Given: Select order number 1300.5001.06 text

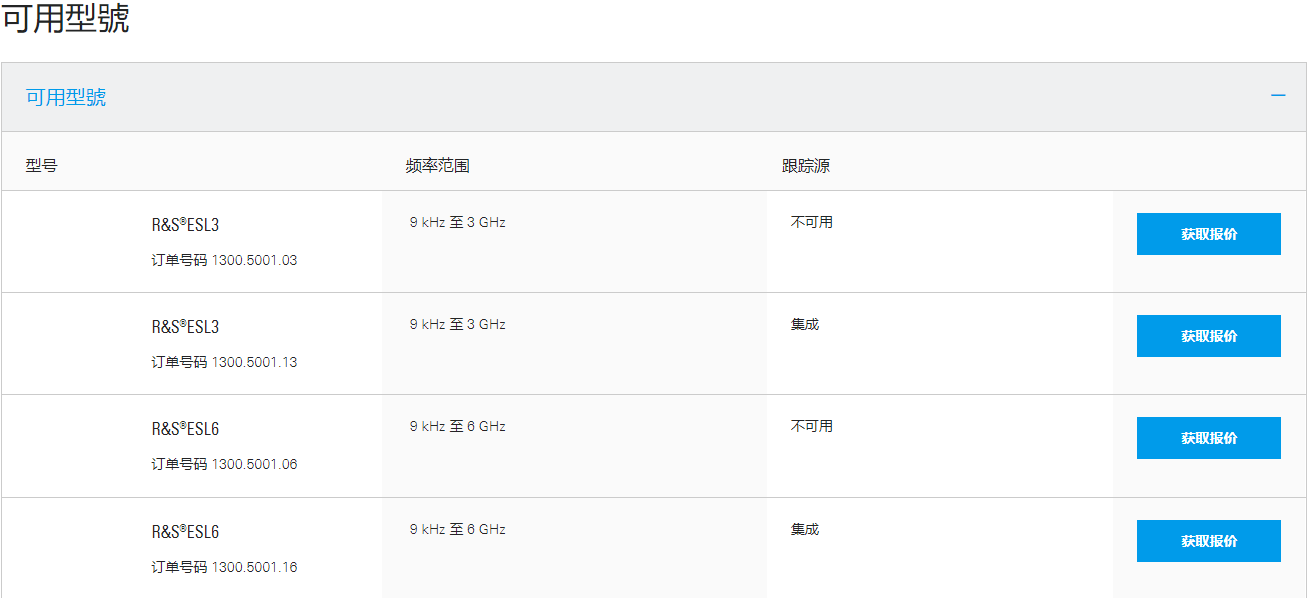Looking at the screenshot, I should pos(254,464).
